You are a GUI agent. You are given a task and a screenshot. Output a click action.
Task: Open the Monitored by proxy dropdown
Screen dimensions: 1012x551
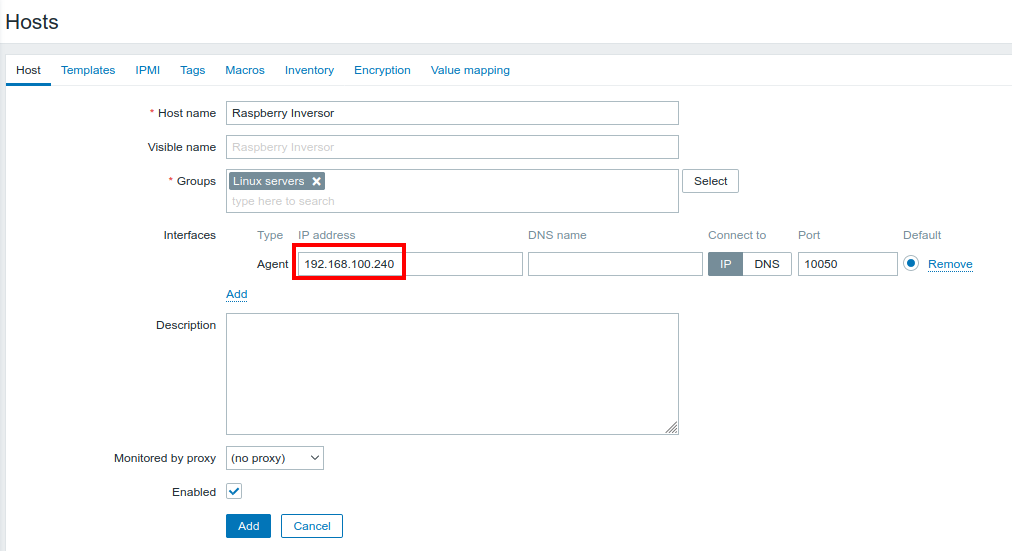coord(275,458)
